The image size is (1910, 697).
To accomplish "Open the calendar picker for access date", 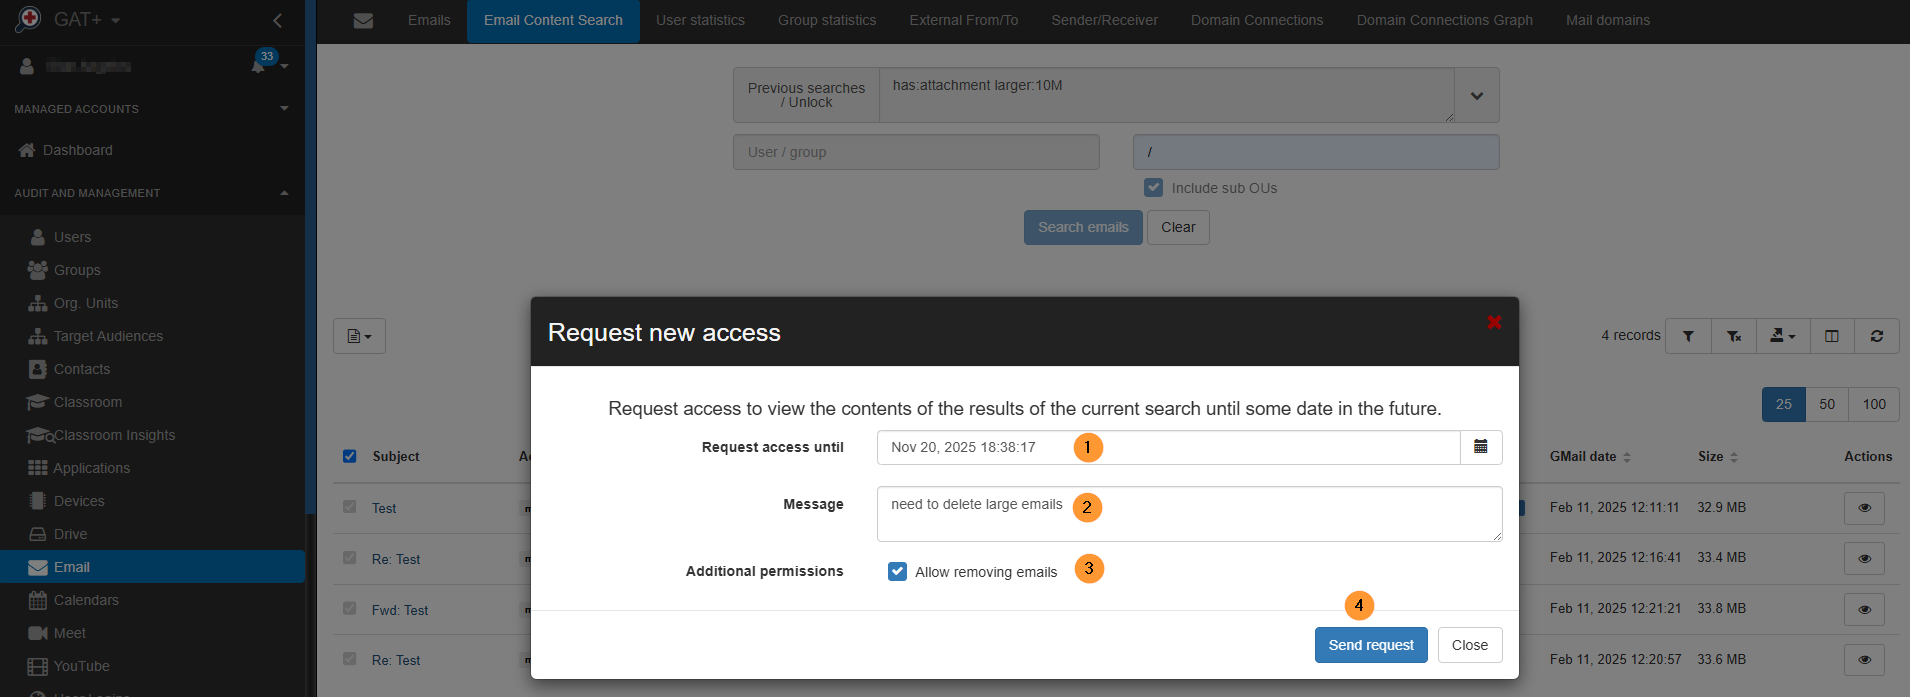I will (x=1481, y=447).
